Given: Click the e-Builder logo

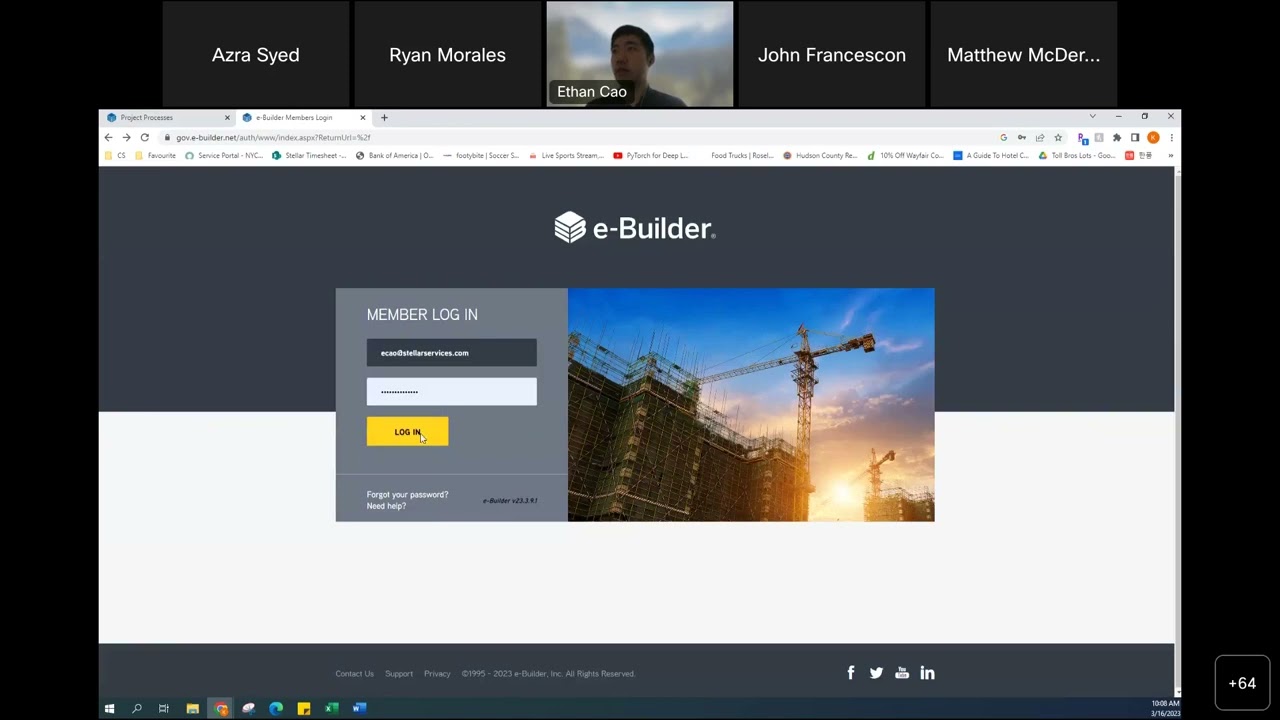Looking at the screenshot, I should point(635,228).
